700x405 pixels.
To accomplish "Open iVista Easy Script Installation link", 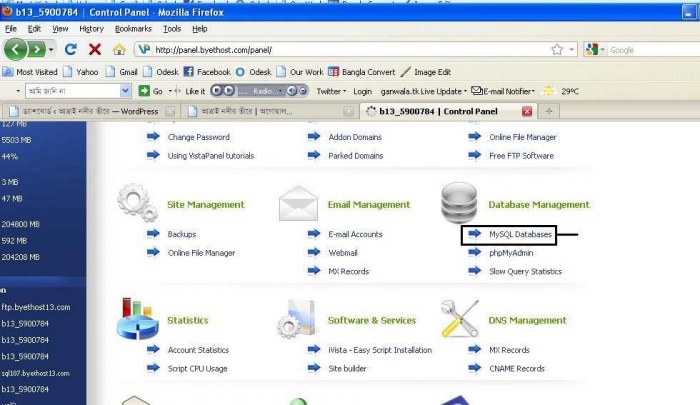I will (x=380, y=350).
